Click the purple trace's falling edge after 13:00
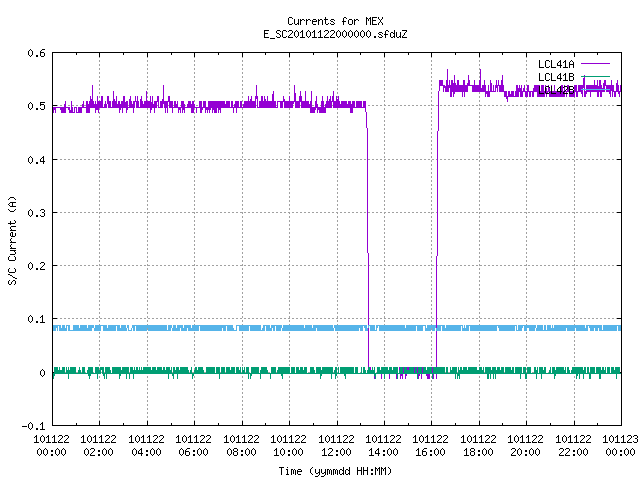Image resolution: width=640 pixels, height=480 pixels. click(368, 237)
